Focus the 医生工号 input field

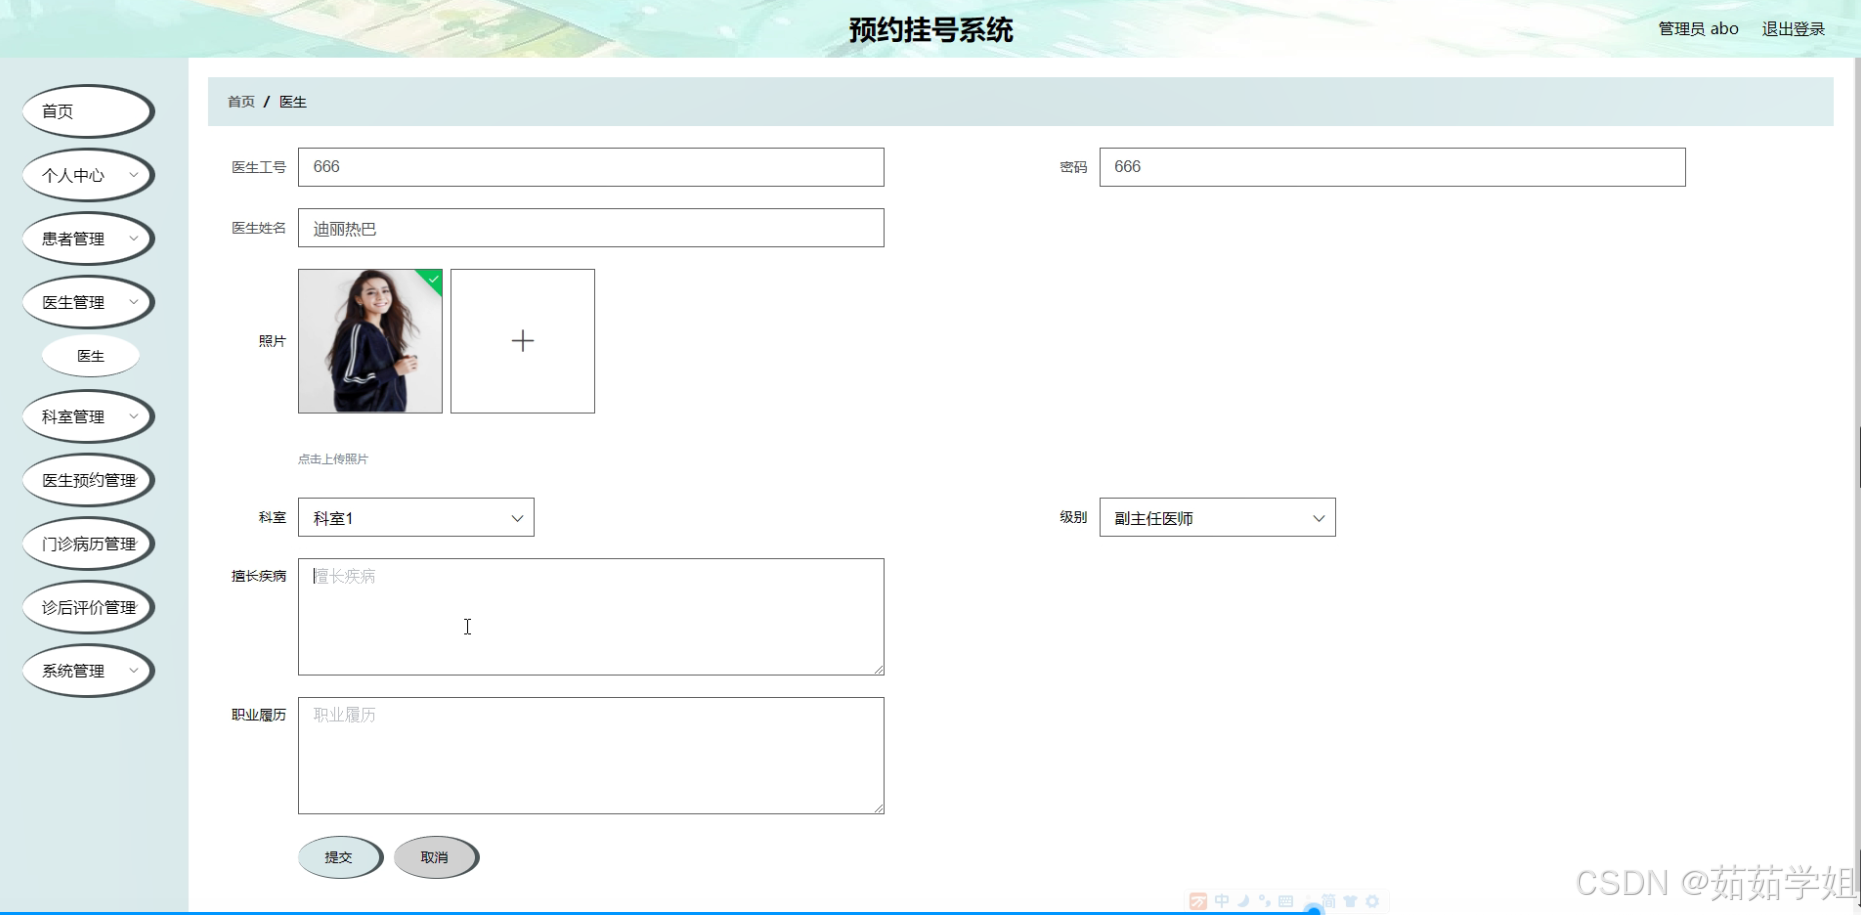coord(591,167)
